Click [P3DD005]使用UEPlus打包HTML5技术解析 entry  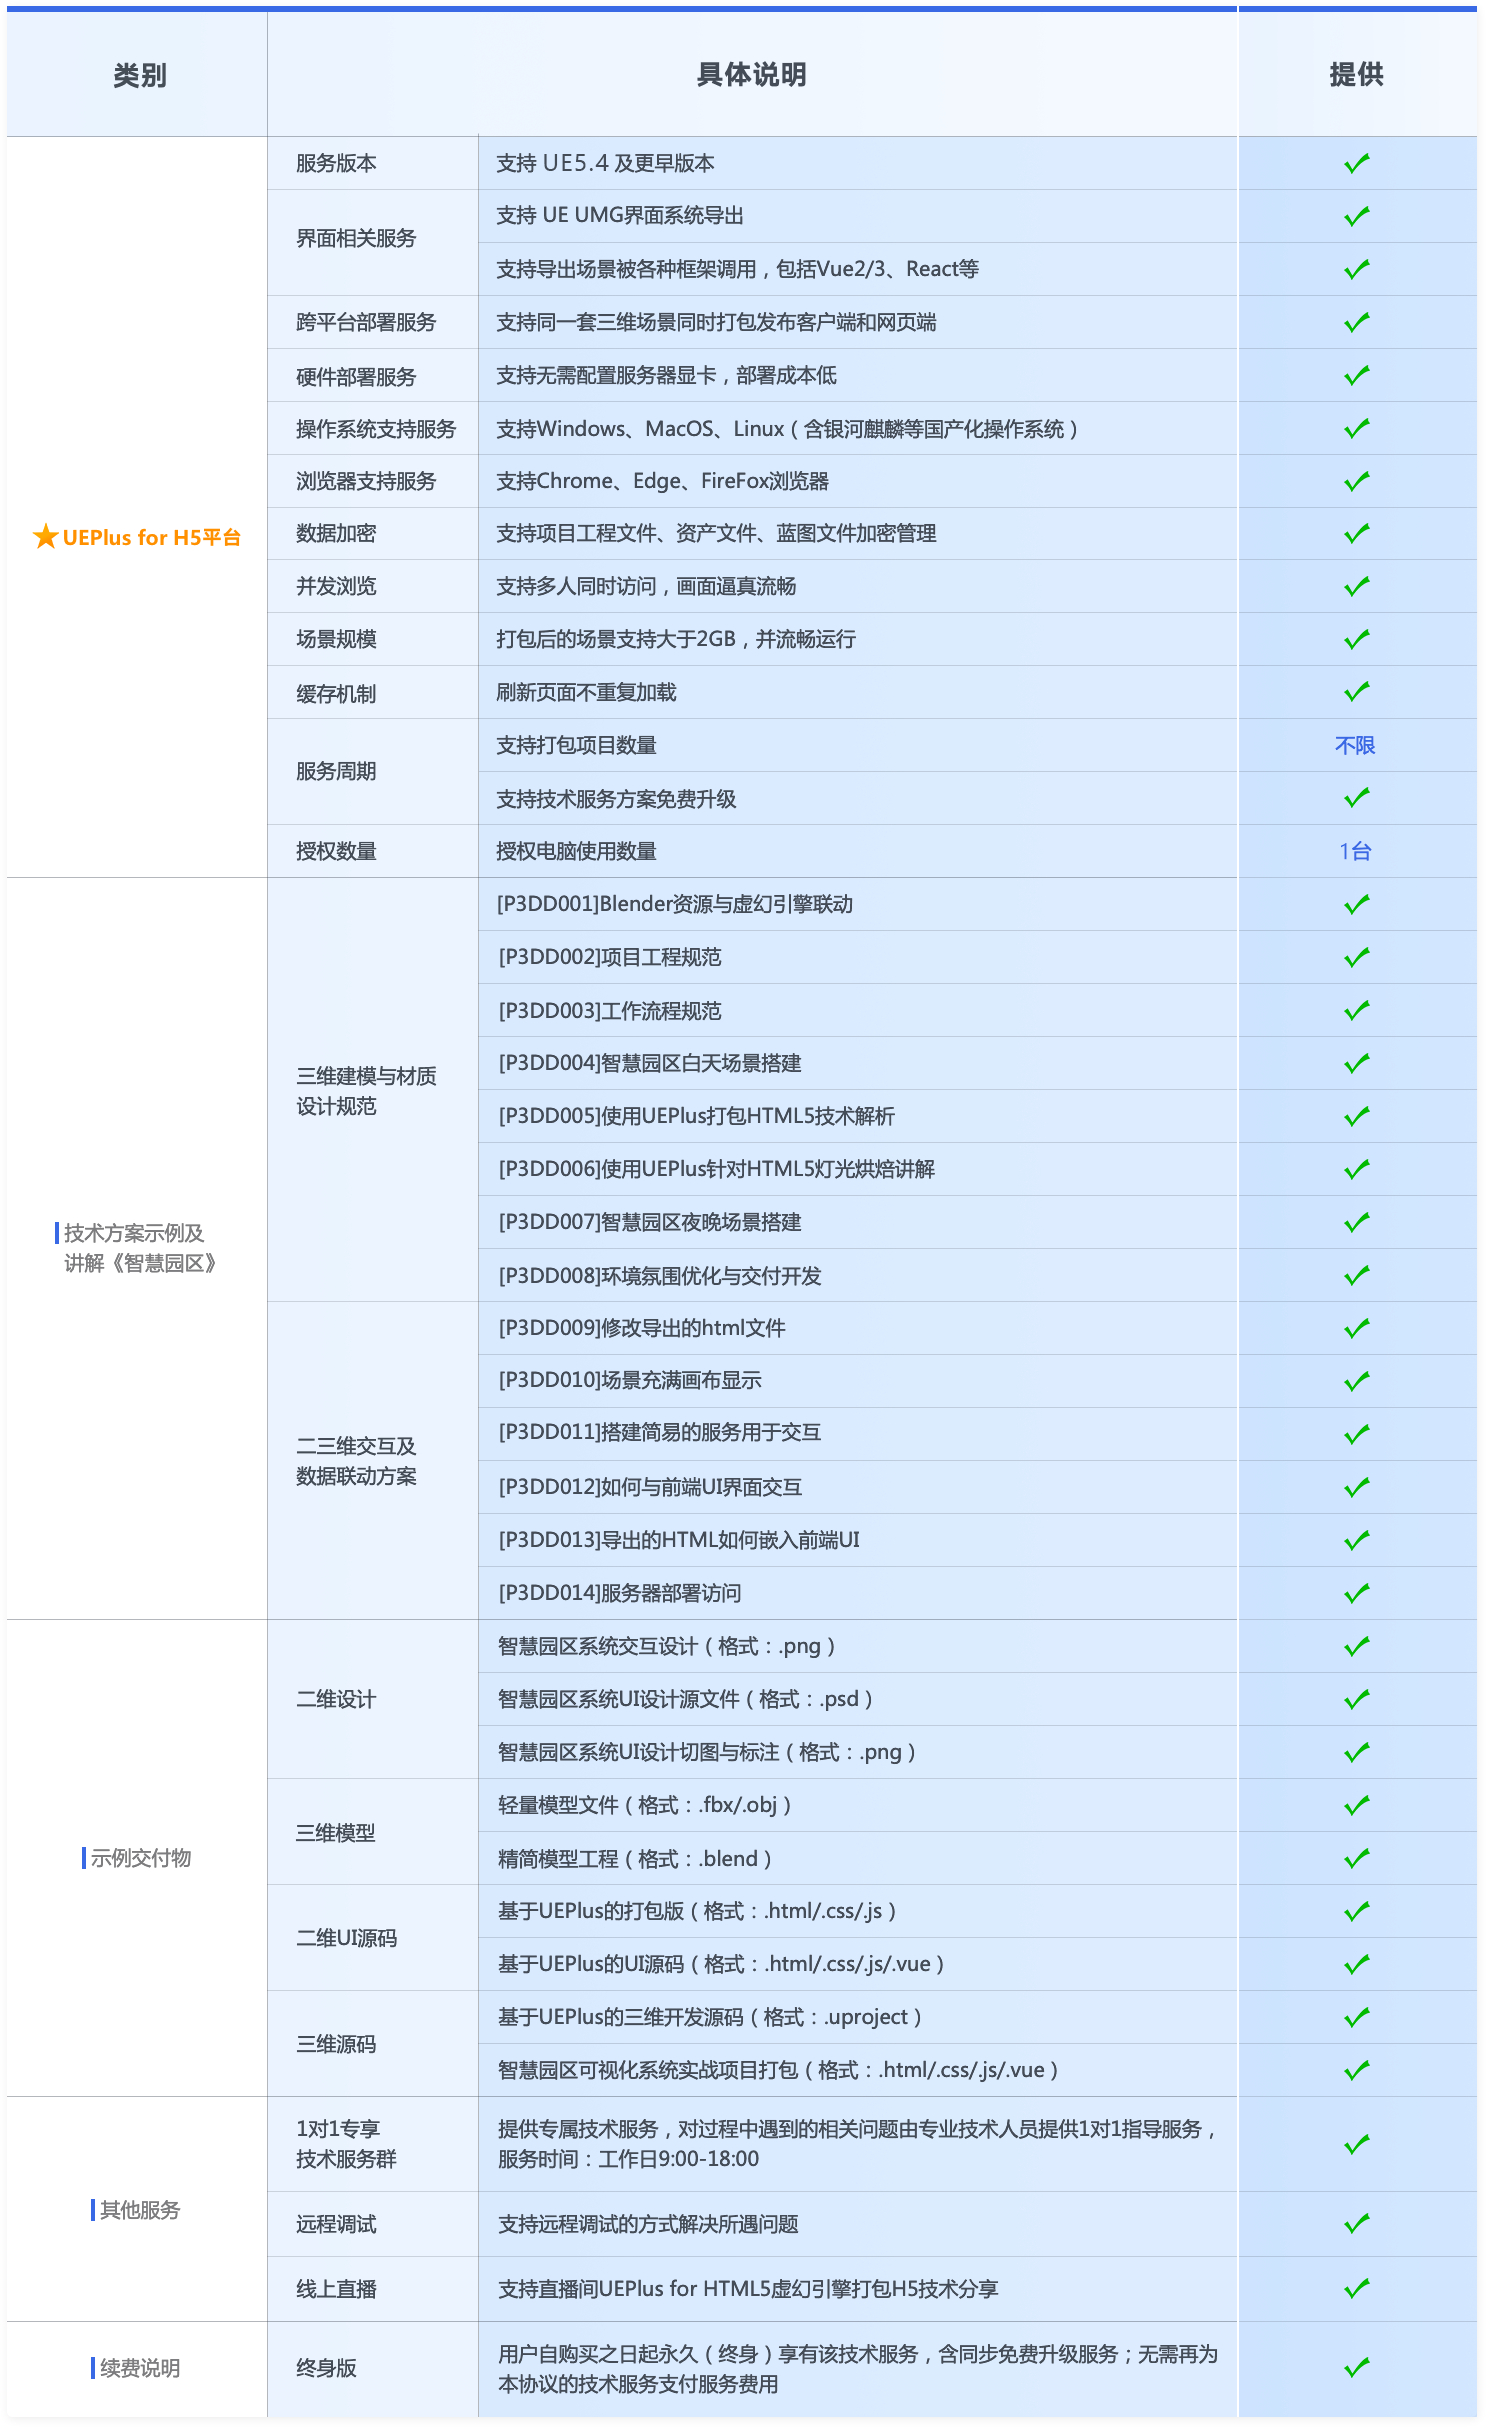coord(696,1116)
